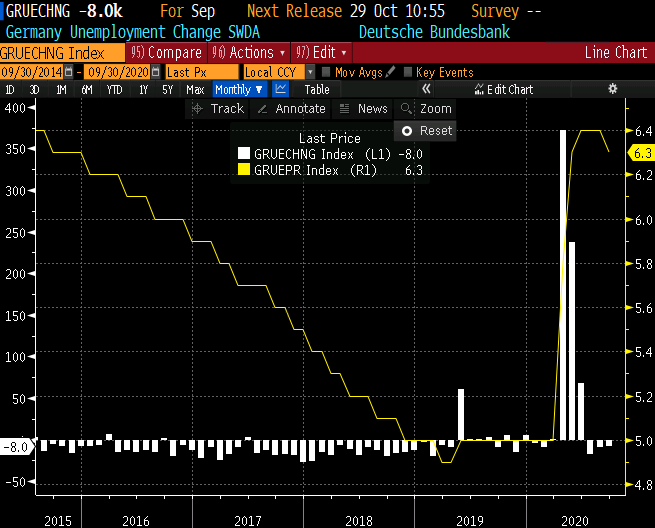Set range to 5Y
Viewport: 655px width, 528px height.
(167, 90)
